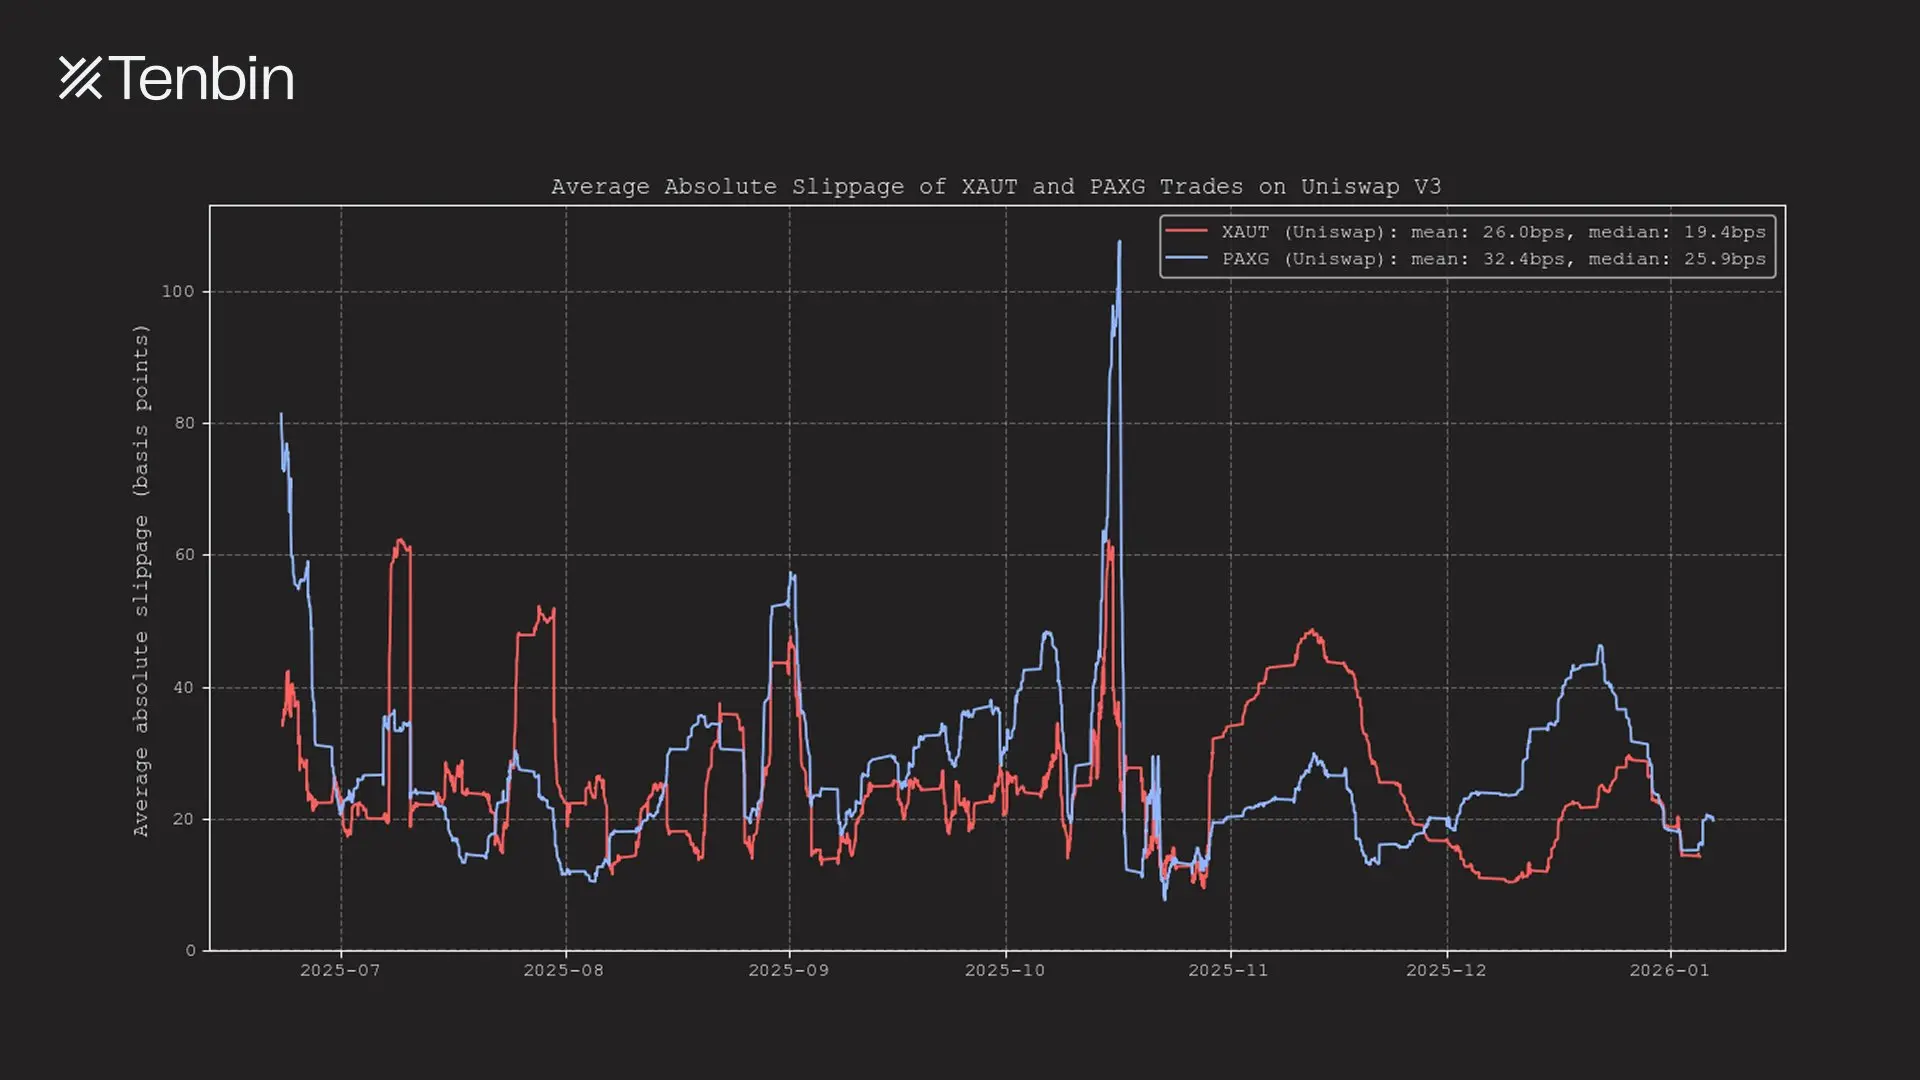The height and width of the screenshot is (1080, 1920).
Task: Click the Tenbin logo icon
Action: (x=80, y=78)
